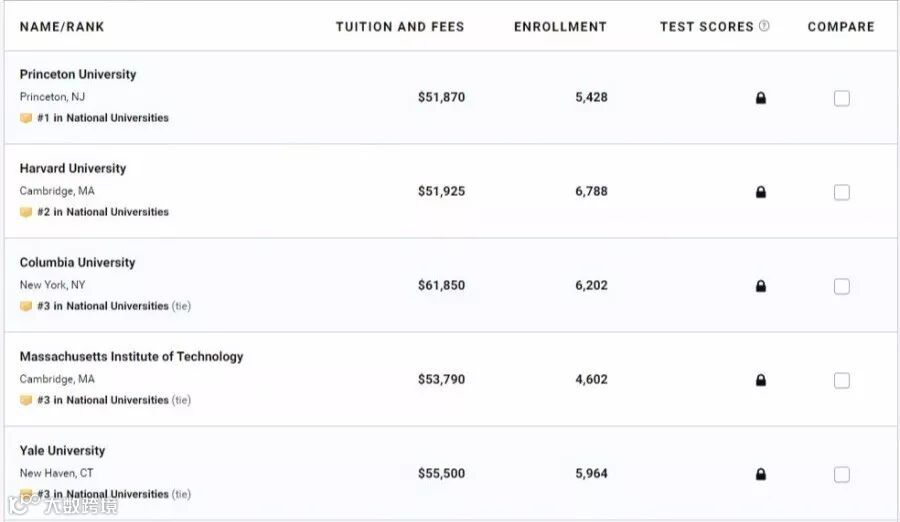
Task: Select Columbia University for comparison
Action: point(842,286)
